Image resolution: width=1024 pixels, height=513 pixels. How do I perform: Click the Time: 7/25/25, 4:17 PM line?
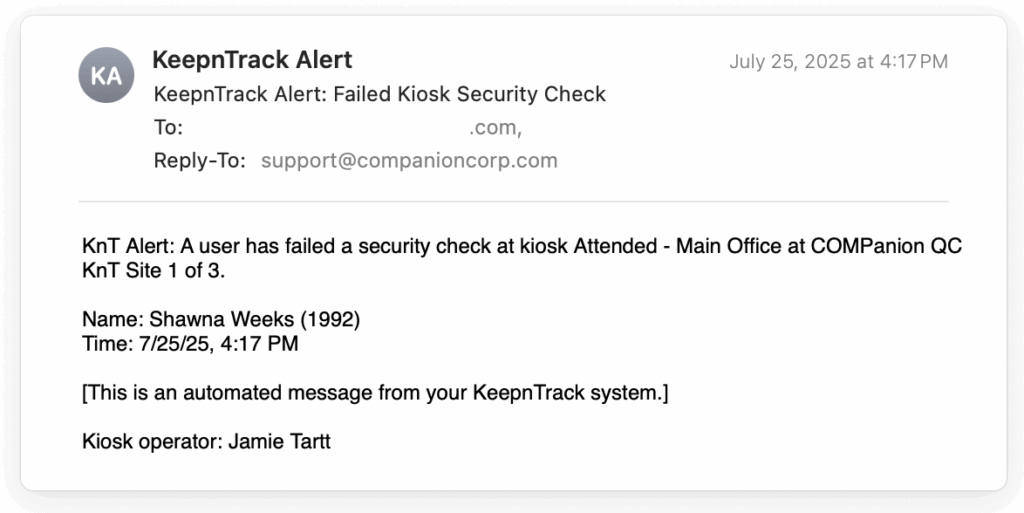click(190, 343)
